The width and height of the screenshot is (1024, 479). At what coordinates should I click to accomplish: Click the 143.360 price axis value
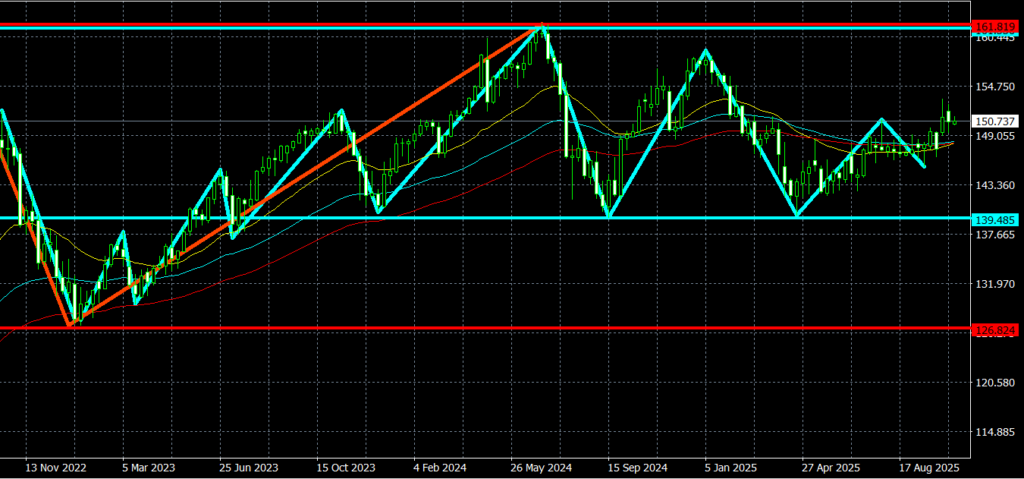997,186
